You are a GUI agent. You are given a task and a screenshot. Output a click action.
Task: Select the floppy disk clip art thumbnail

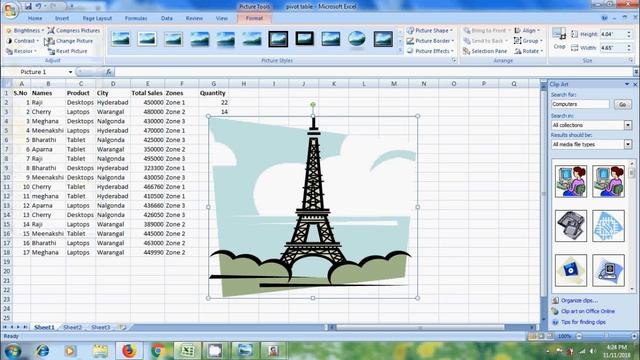coord(571,270)
